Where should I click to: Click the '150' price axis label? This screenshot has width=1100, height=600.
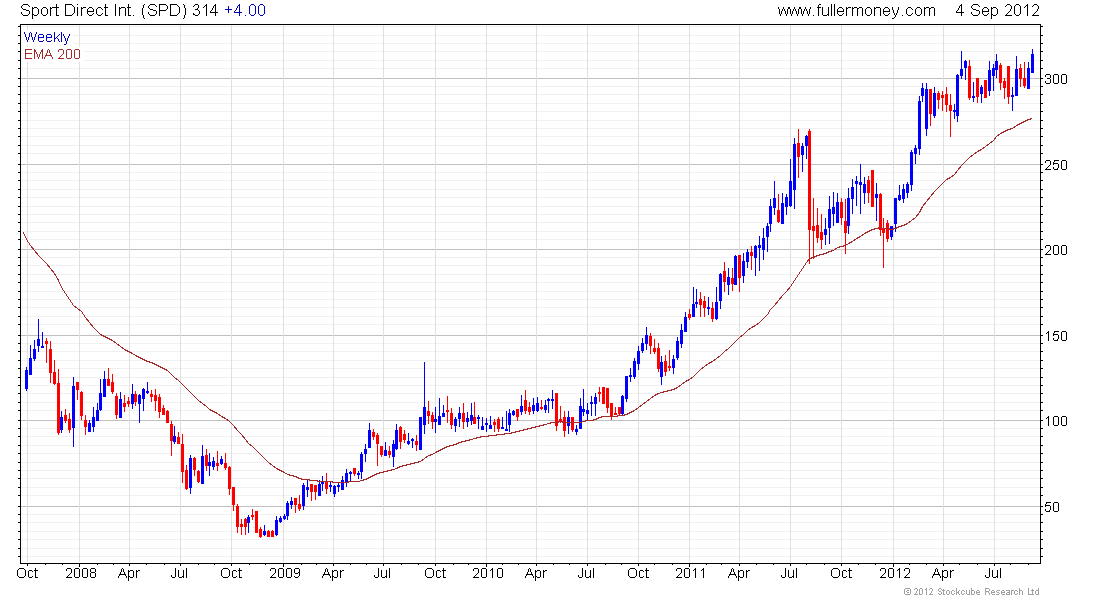1056,336
